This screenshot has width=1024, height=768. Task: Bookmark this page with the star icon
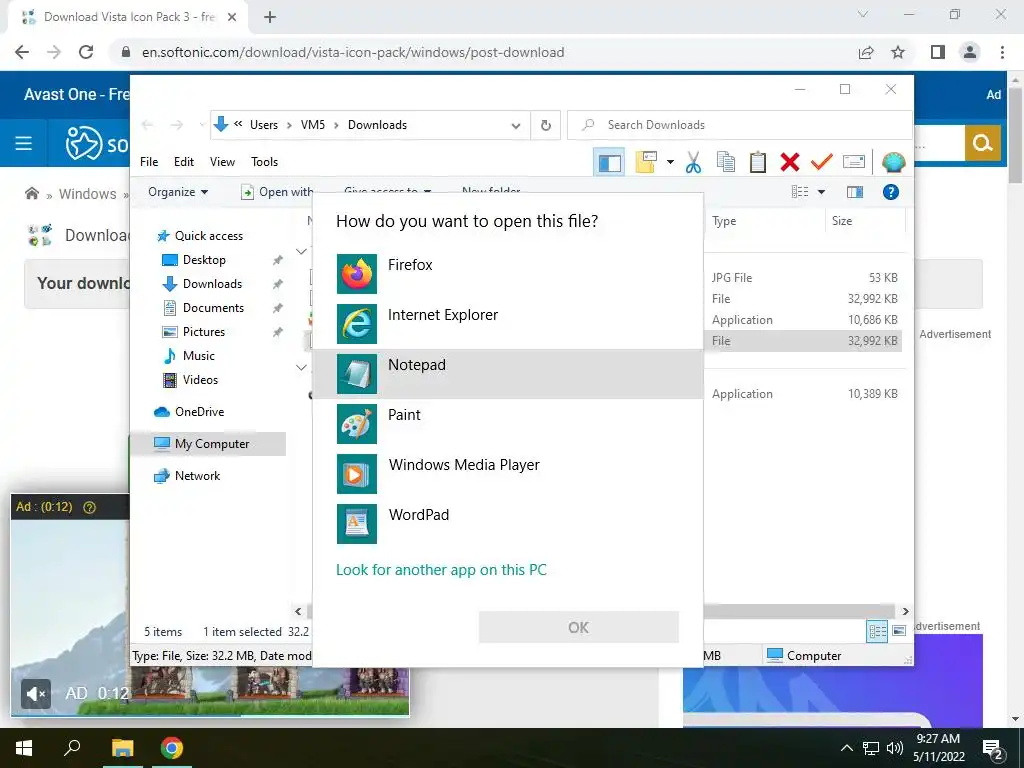(898, 52)
